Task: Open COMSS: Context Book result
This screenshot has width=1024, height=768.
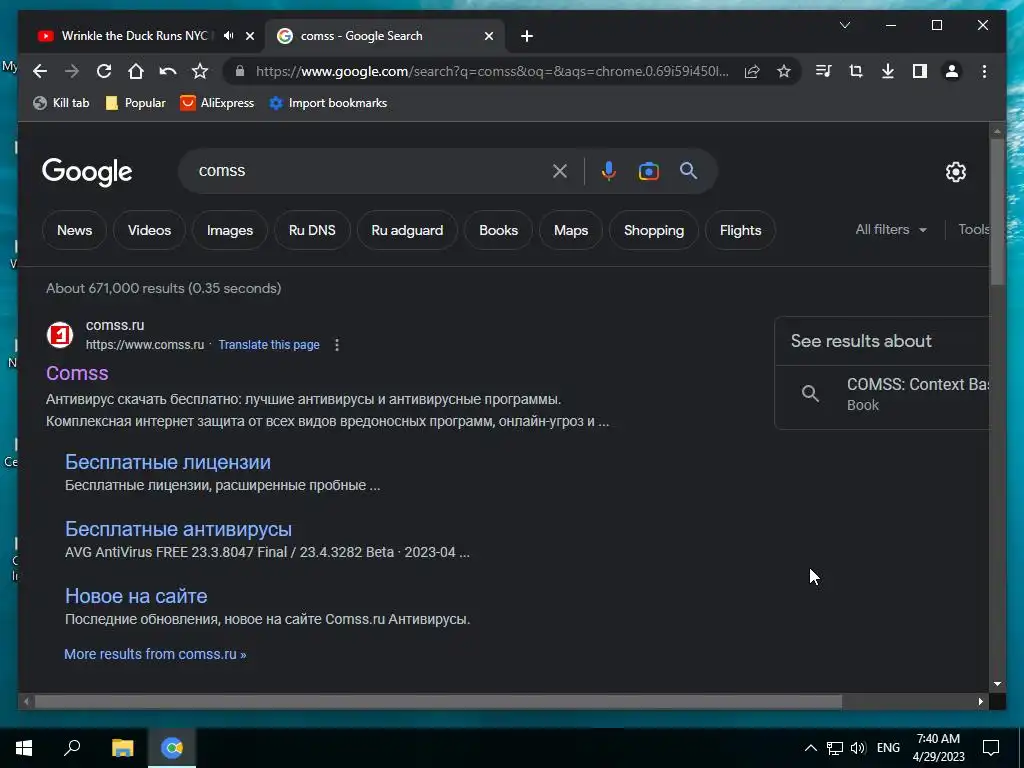Action: pos(885,394)
